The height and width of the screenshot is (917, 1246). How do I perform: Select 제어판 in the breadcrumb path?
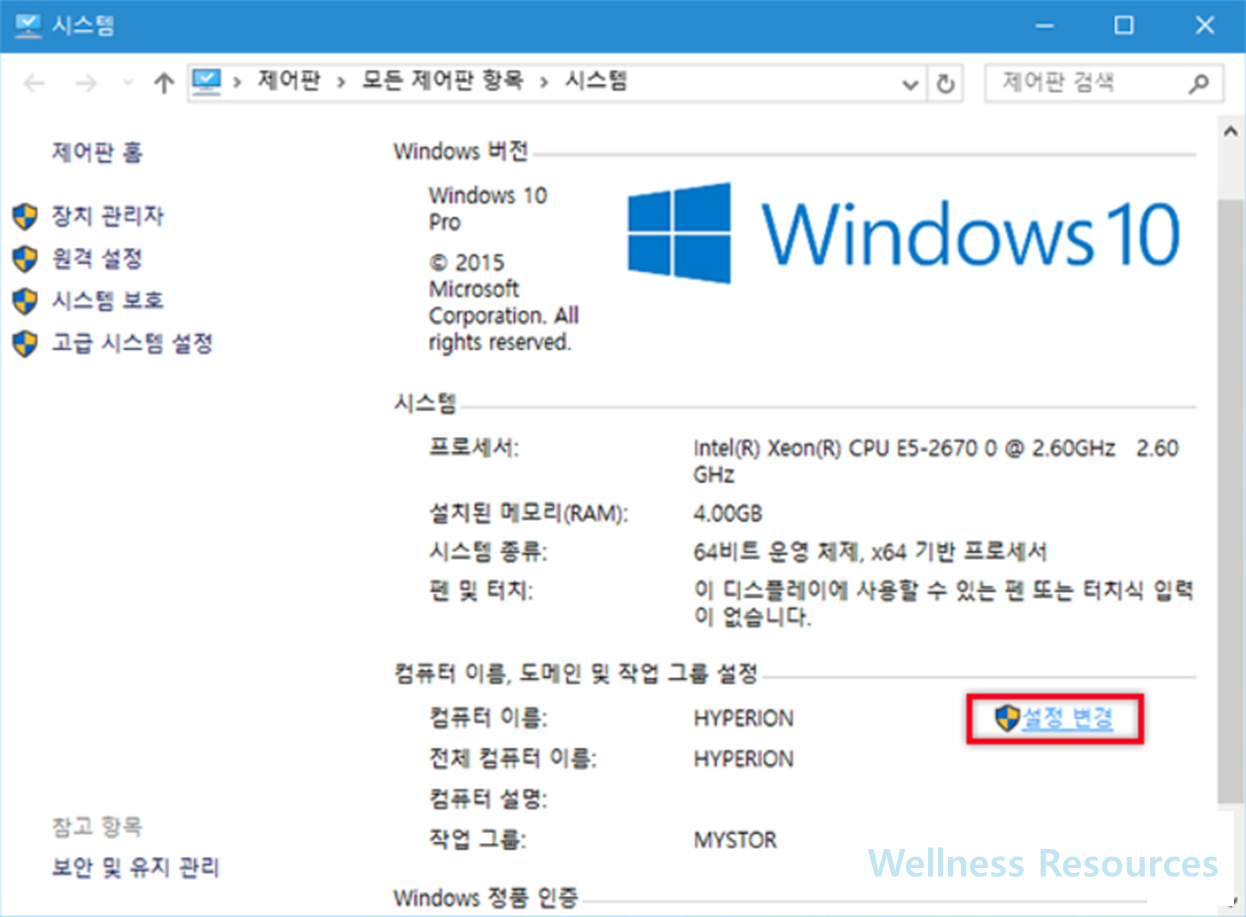(289, 82)
